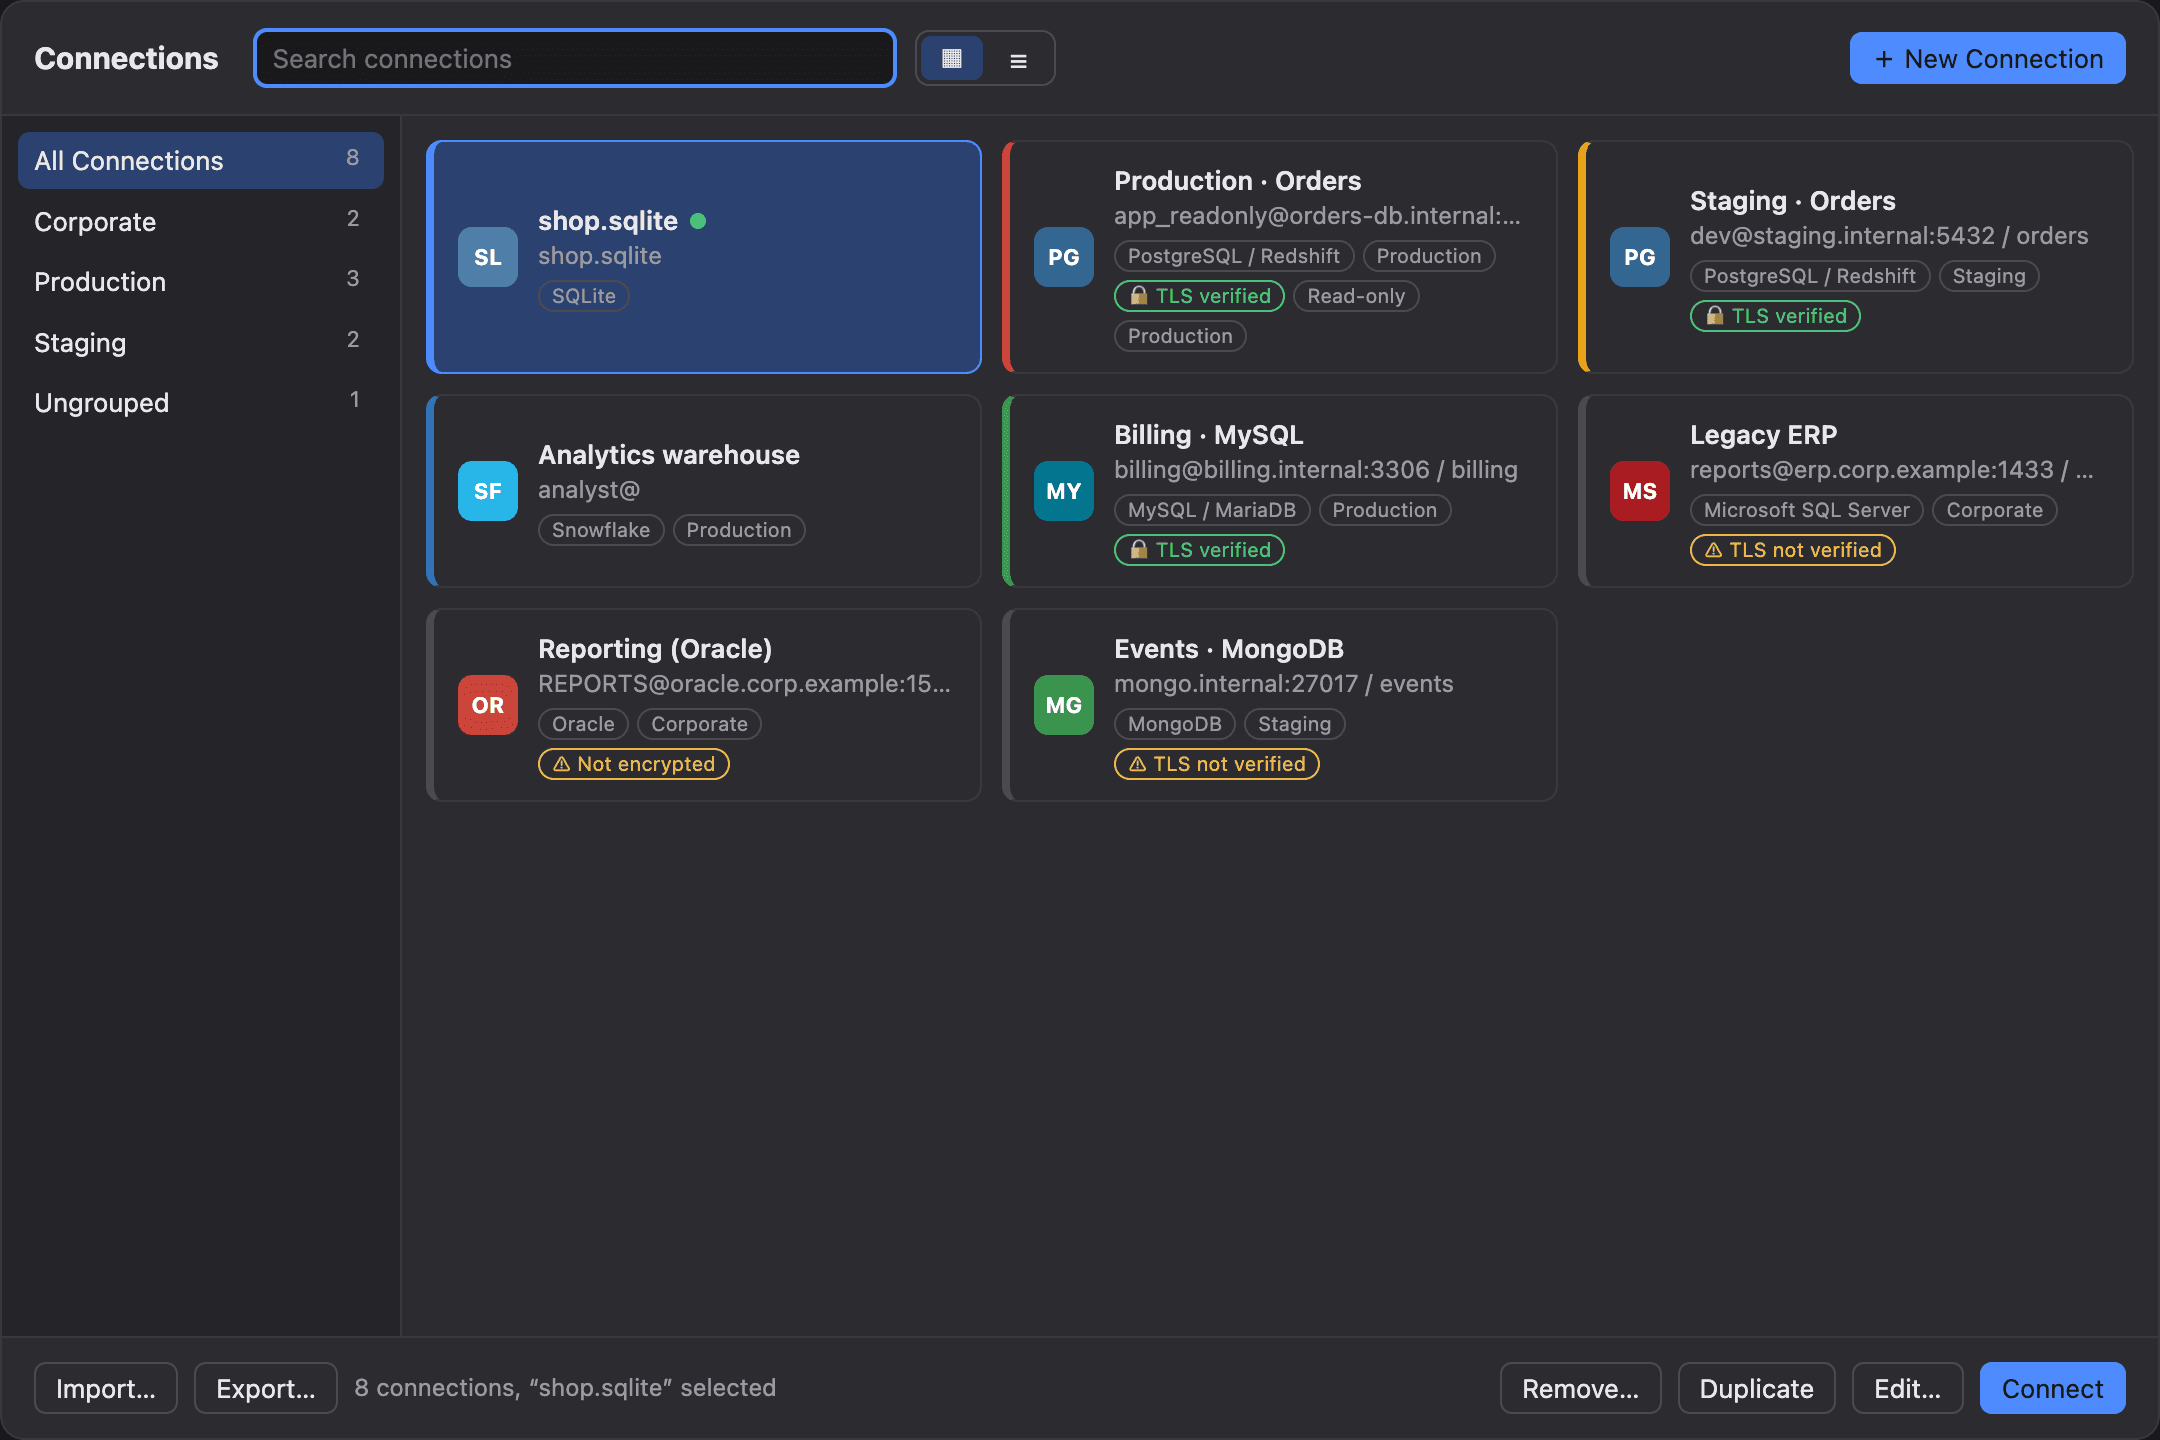Click TLS verified badge on Billing · MySQL
Screen dimensions: 2160x1440
(x=1199, y=550)
